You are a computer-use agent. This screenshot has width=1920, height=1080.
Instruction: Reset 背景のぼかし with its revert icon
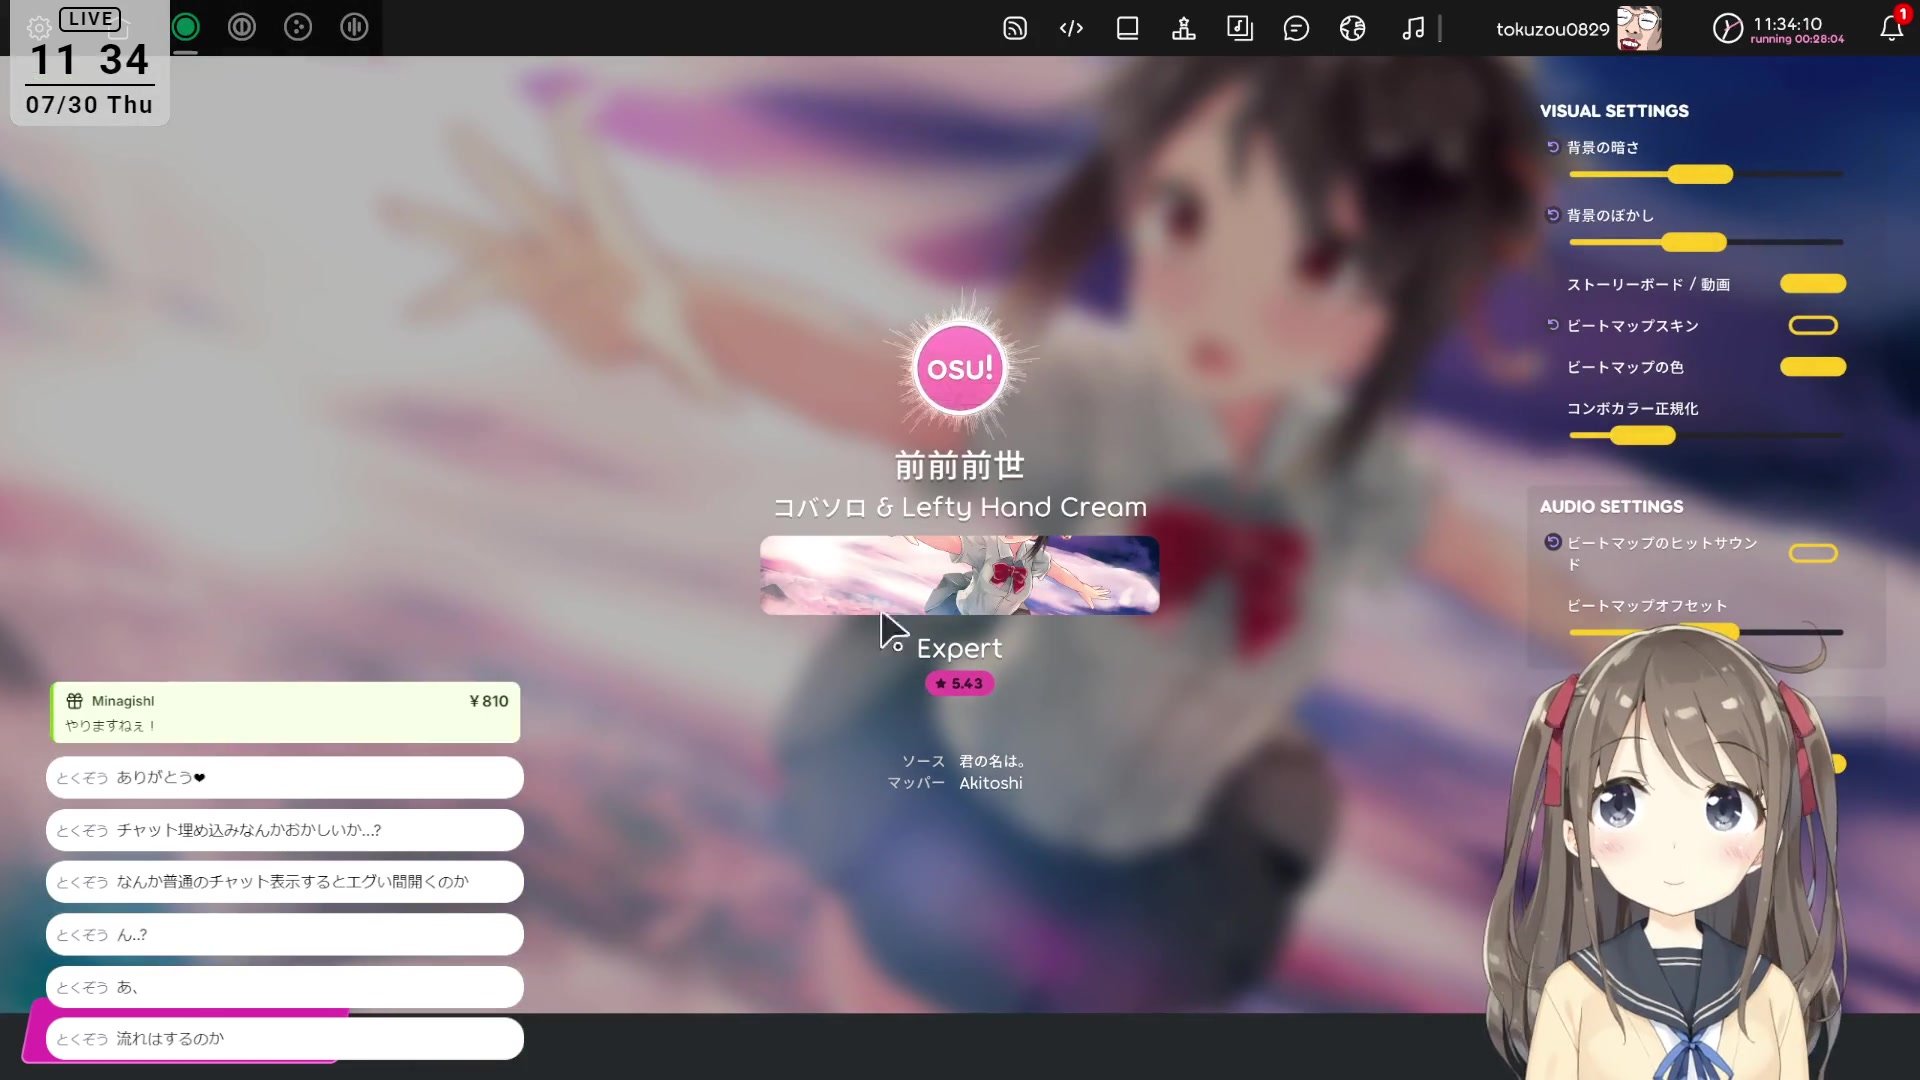tap(1553, 215)
